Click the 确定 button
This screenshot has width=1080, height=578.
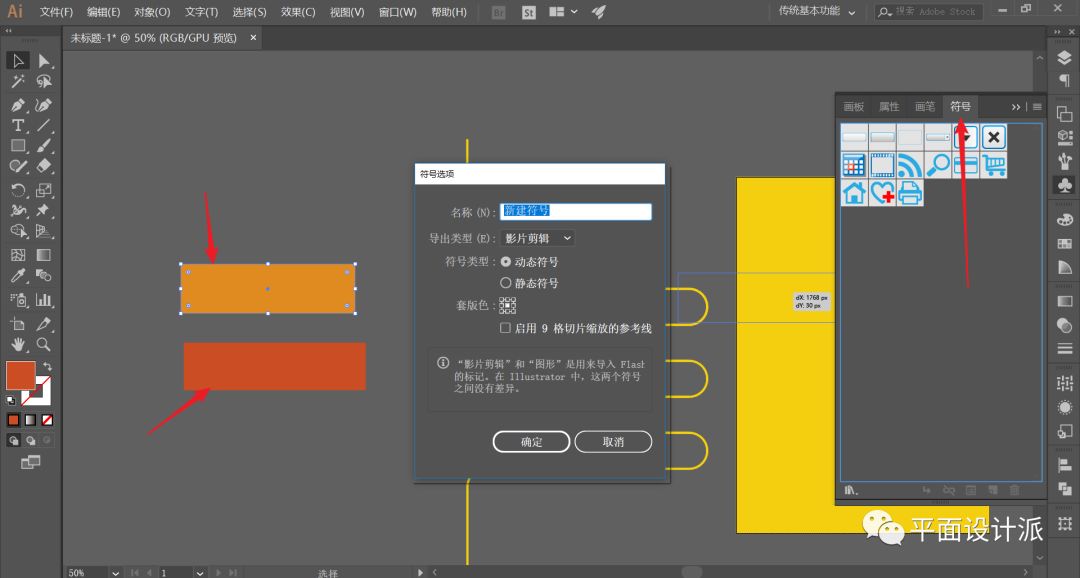[x=531, y=442]
